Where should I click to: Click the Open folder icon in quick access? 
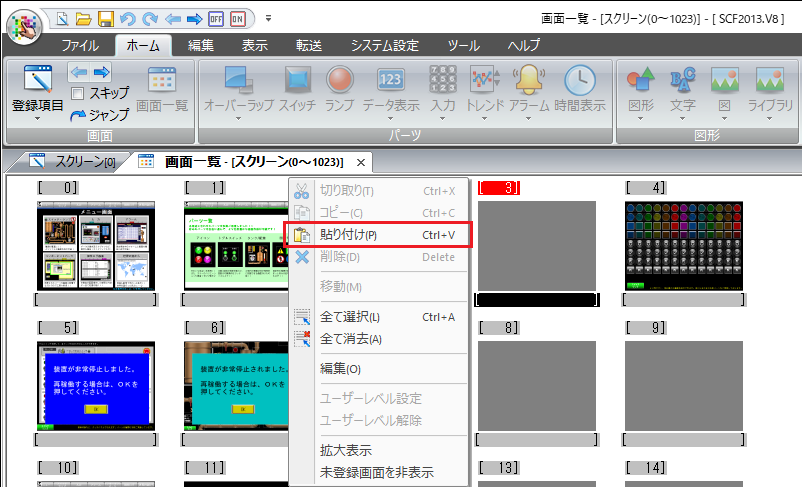(84, 18)
